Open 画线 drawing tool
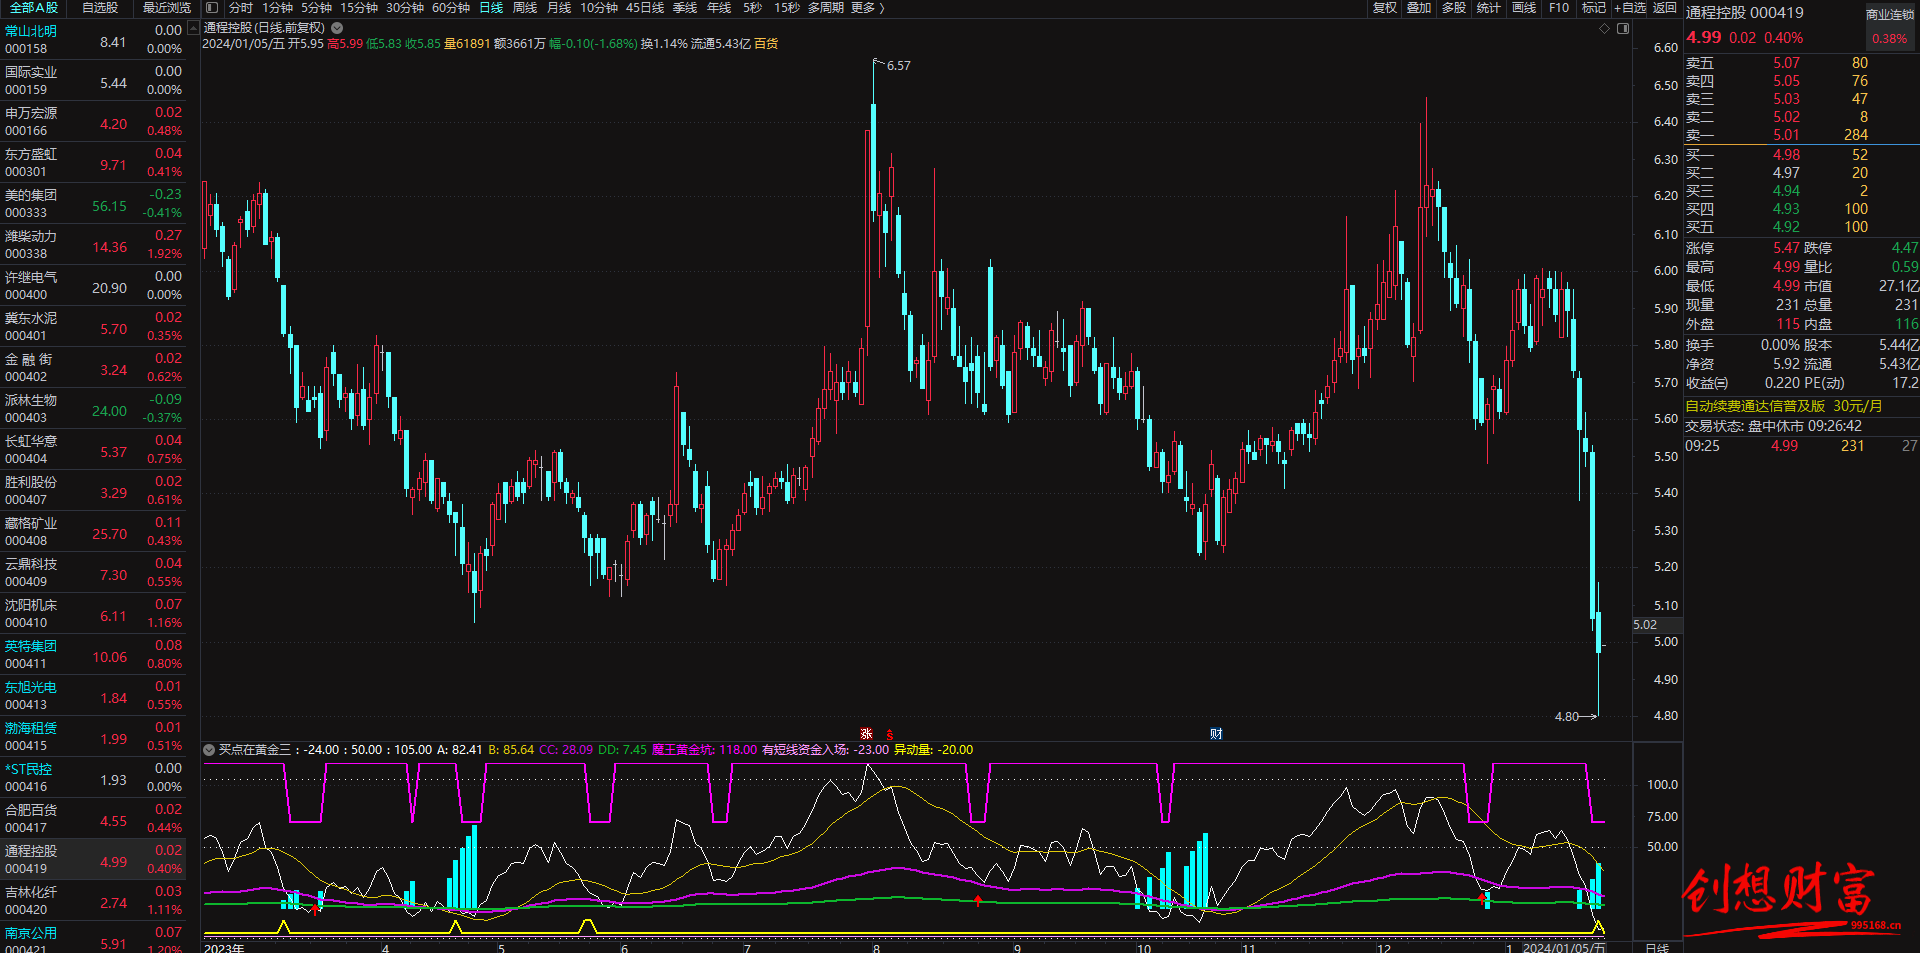Image resolution: width=1920 pixels, height=953 pixels. [x=1524, y=7]
